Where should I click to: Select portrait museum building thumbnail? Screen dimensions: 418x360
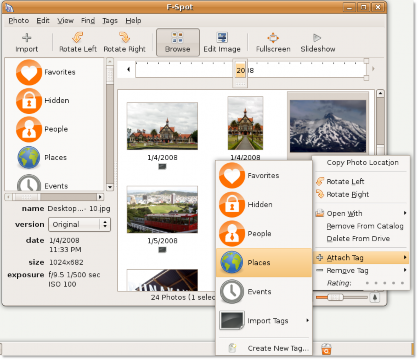tap(245, 123)
